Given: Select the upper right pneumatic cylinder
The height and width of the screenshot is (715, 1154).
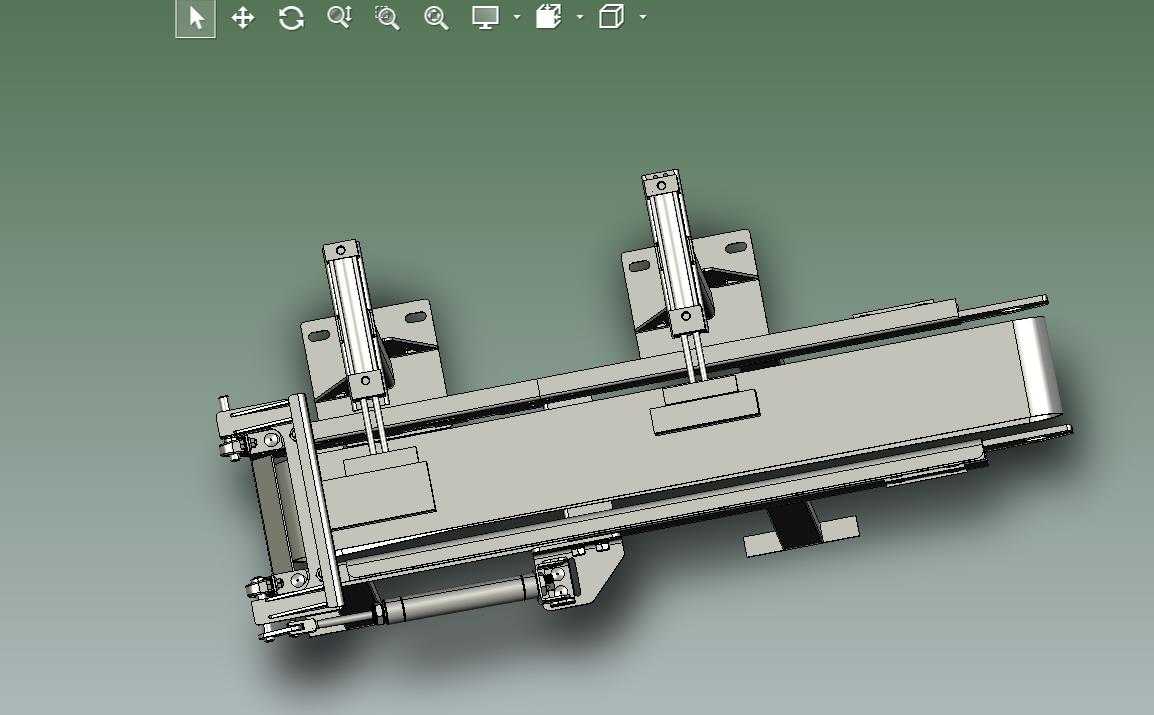Looking at the screenshot, I should click(x=675, y=253).
